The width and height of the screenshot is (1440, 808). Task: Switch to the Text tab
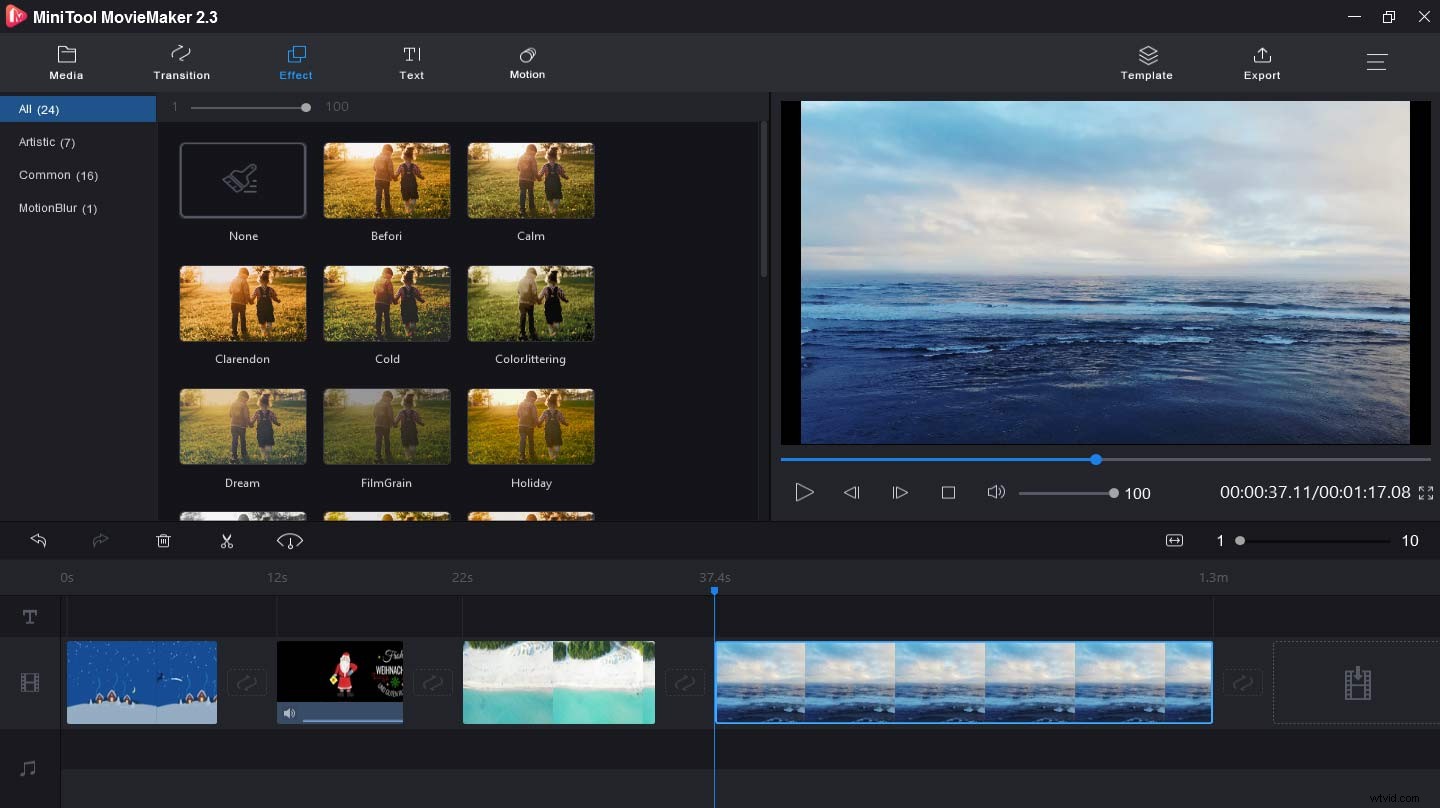coord(412,62)
